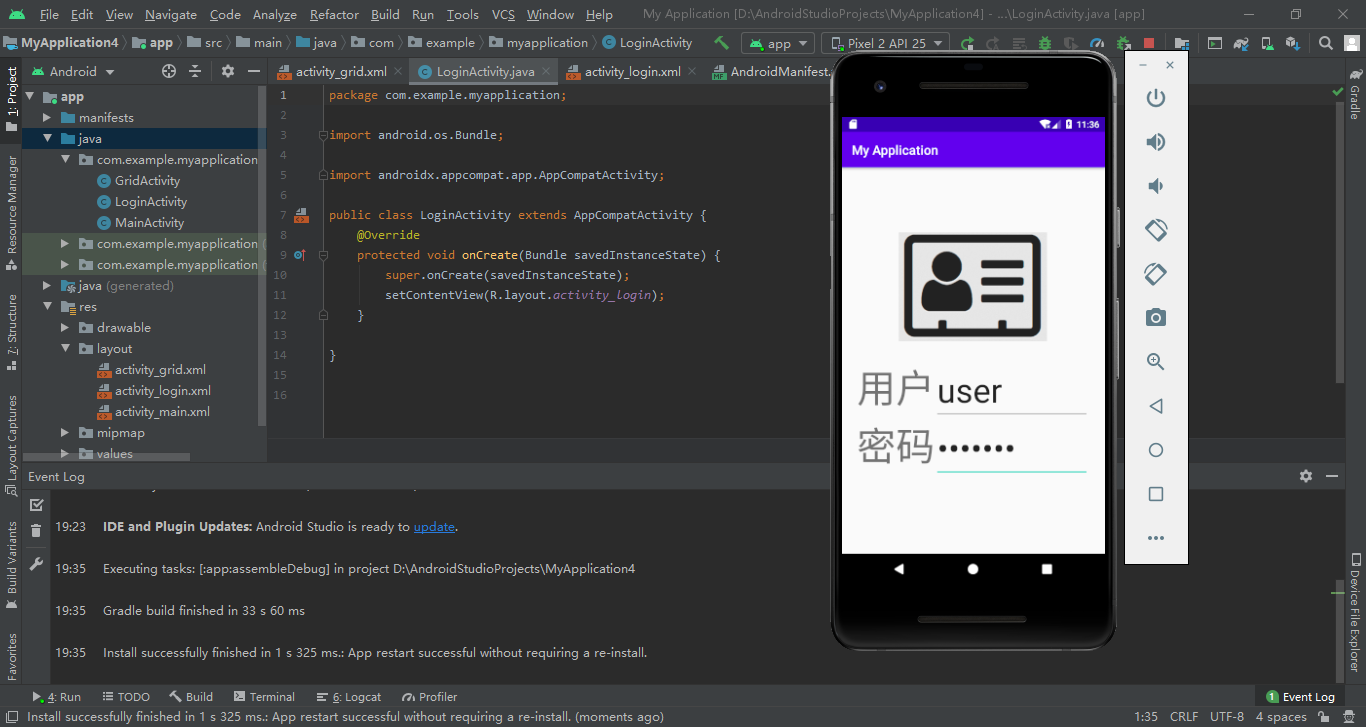Click Collapse All icon in Project panel
This screenshot has width=1366, height=727.
pos(195,71)
